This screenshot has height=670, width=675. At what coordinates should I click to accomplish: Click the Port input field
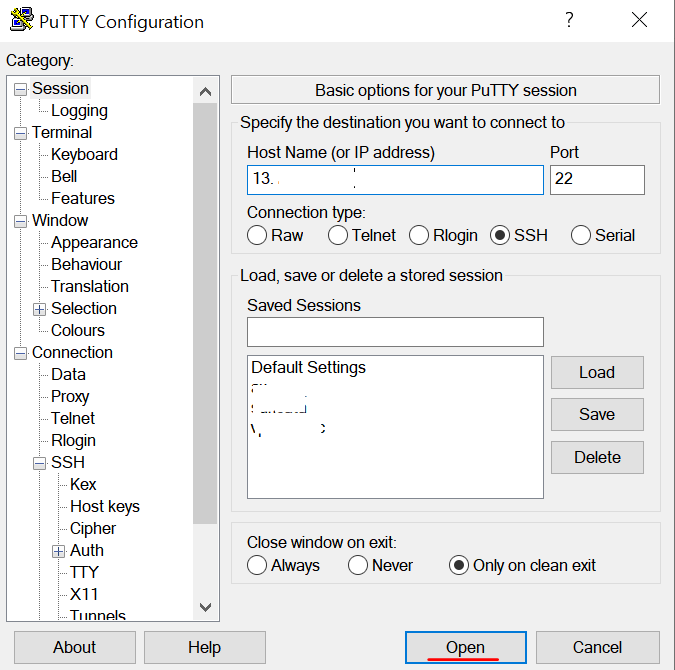click(x=597, y=180)
